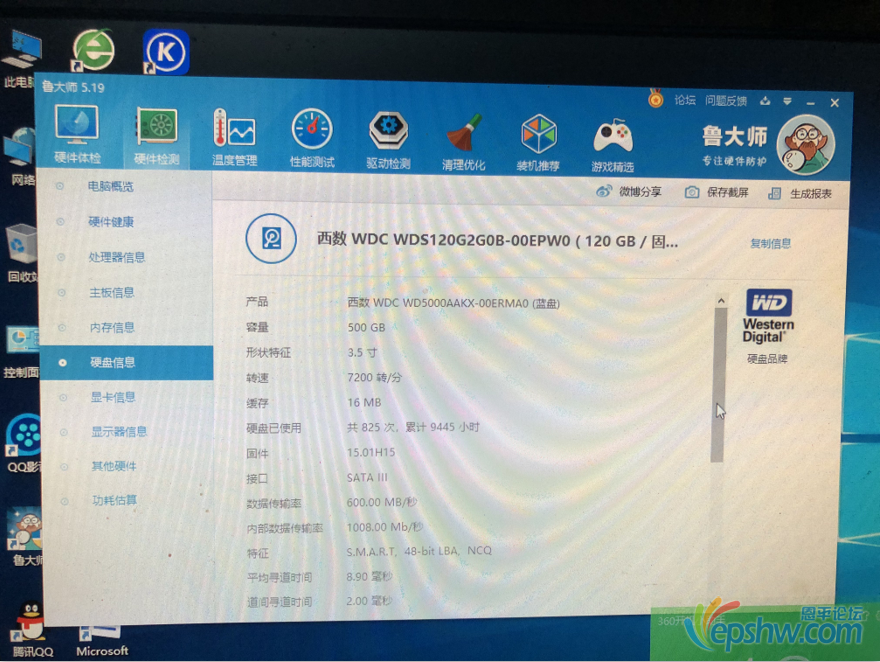Open 装机推荐 software recommendations cube icon
The width and height of the screenshot is (880, 662).
click(538, 143)
